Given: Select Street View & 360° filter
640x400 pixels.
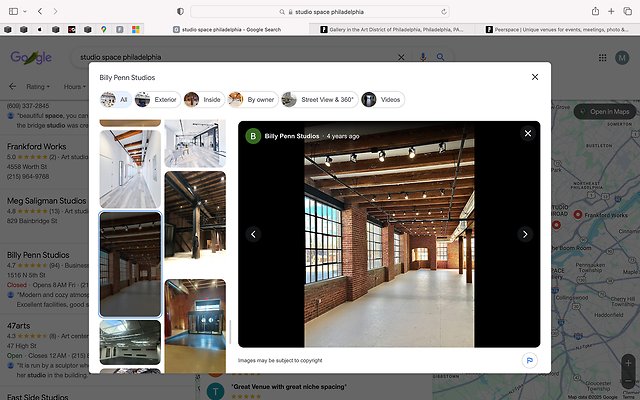Looking at the screenshot, I should tap(318, 99).
